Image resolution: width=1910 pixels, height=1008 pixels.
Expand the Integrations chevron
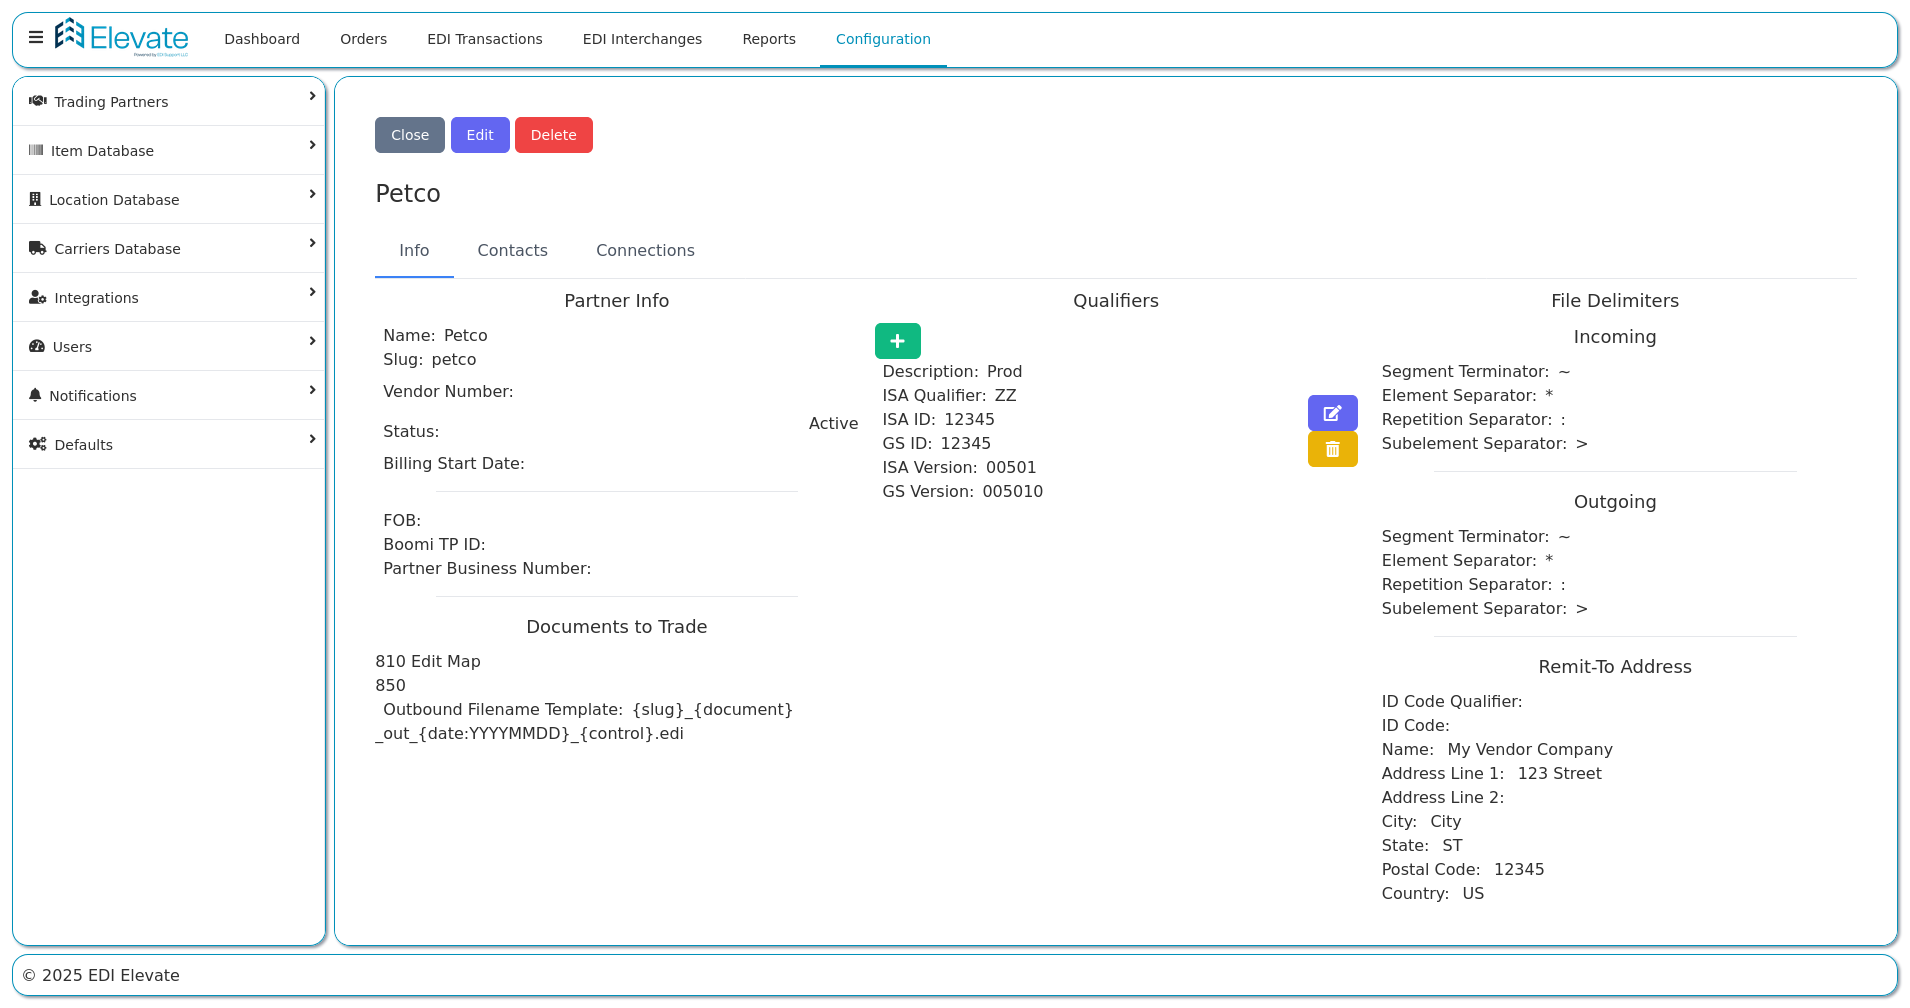pos(312,292)
